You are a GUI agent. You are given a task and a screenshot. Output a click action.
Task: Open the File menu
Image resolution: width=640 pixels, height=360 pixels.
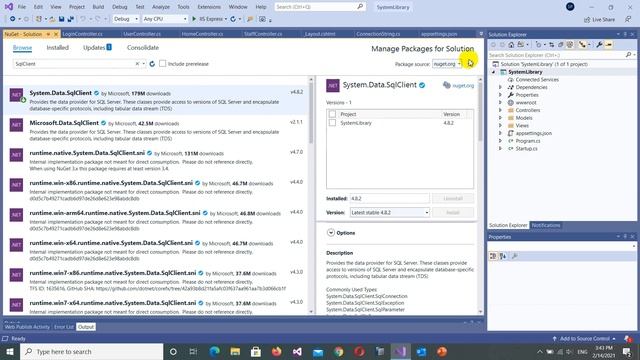[22, 7]
